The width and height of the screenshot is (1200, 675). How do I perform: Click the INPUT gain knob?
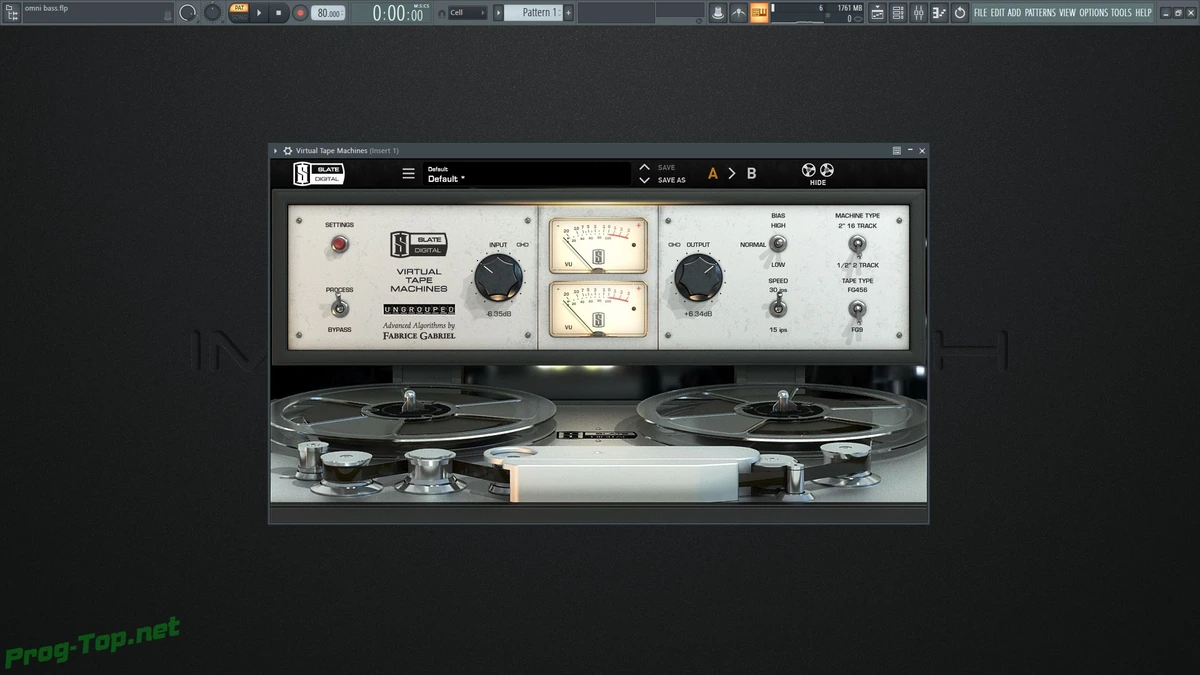[x=497, y=277]
